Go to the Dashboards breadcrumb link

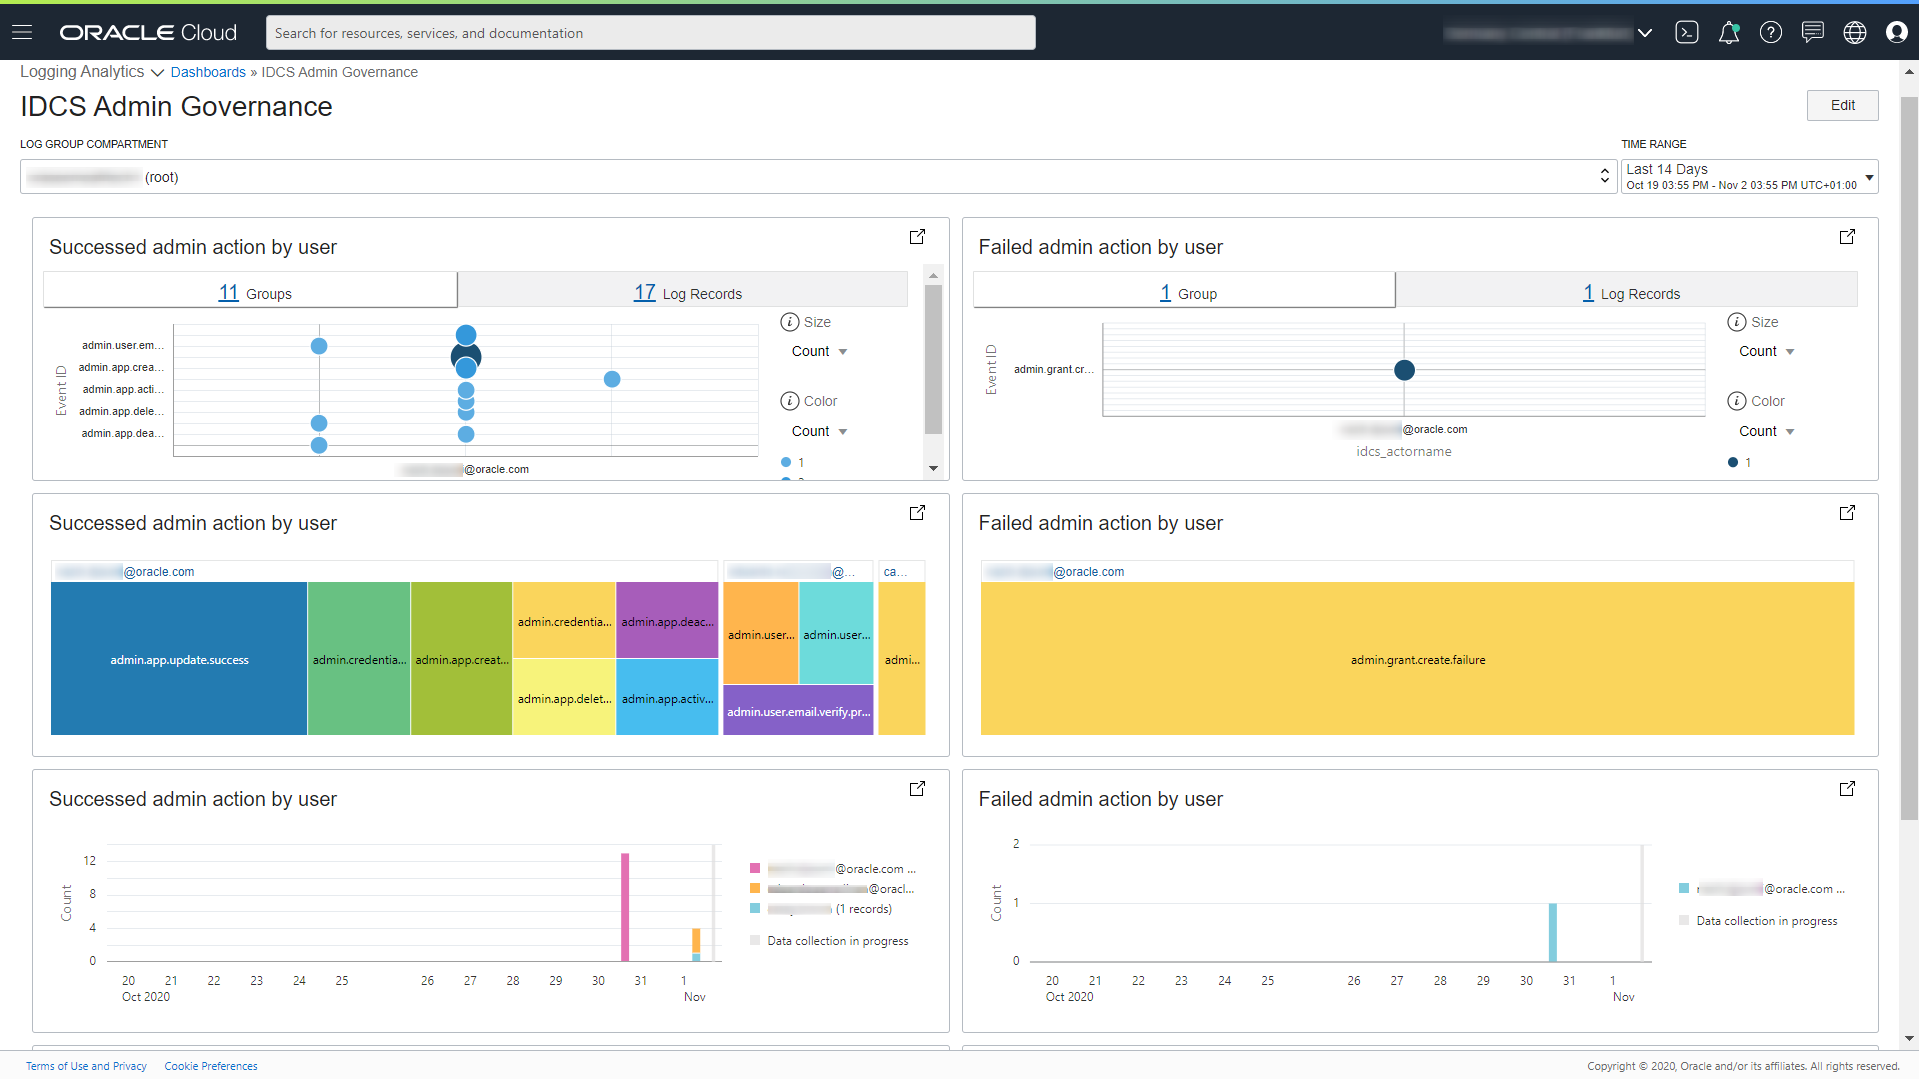208,72
